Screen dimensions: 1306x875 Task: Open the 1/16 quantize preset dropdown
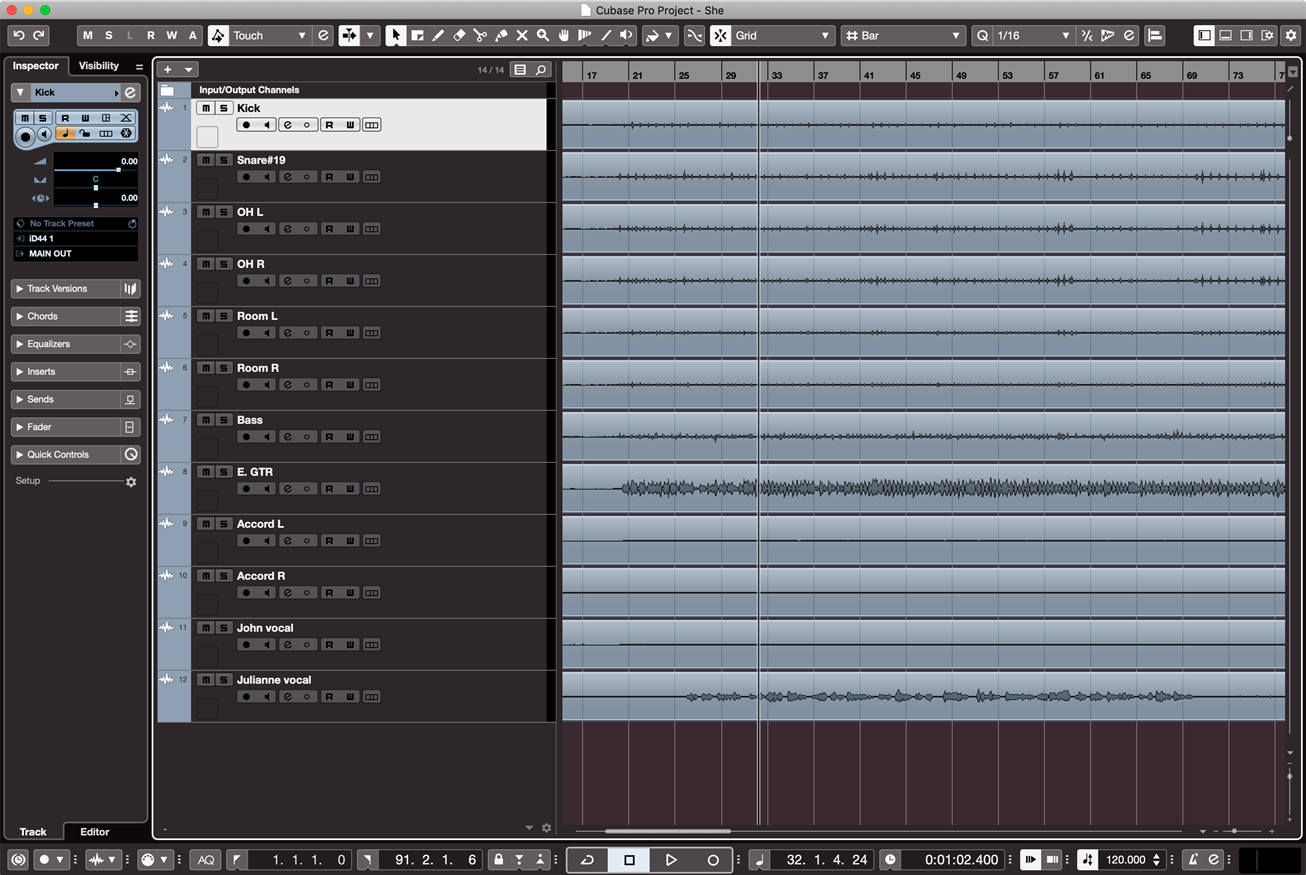(x=1065, y=35)
